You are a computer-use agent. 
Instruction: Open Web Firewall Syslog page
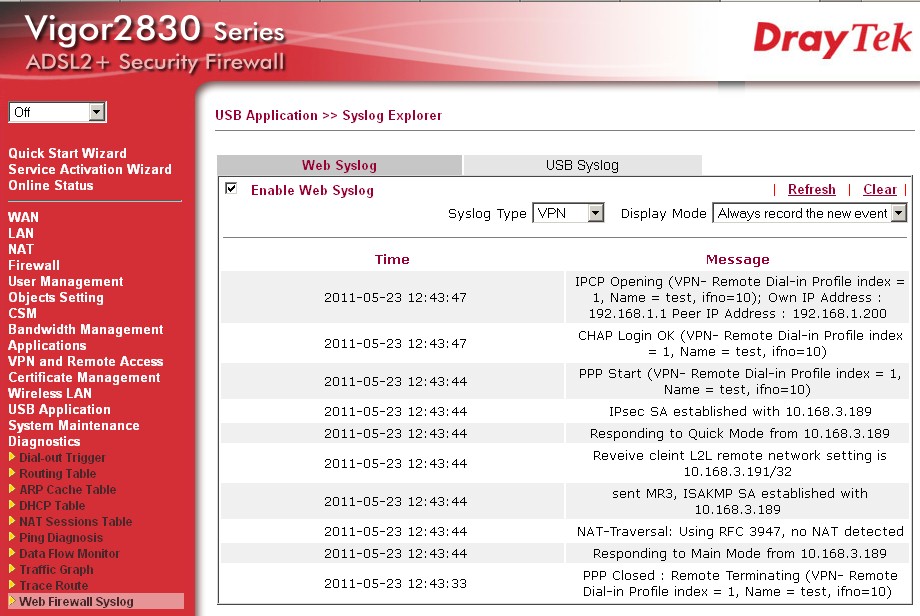tap(76, 601)
